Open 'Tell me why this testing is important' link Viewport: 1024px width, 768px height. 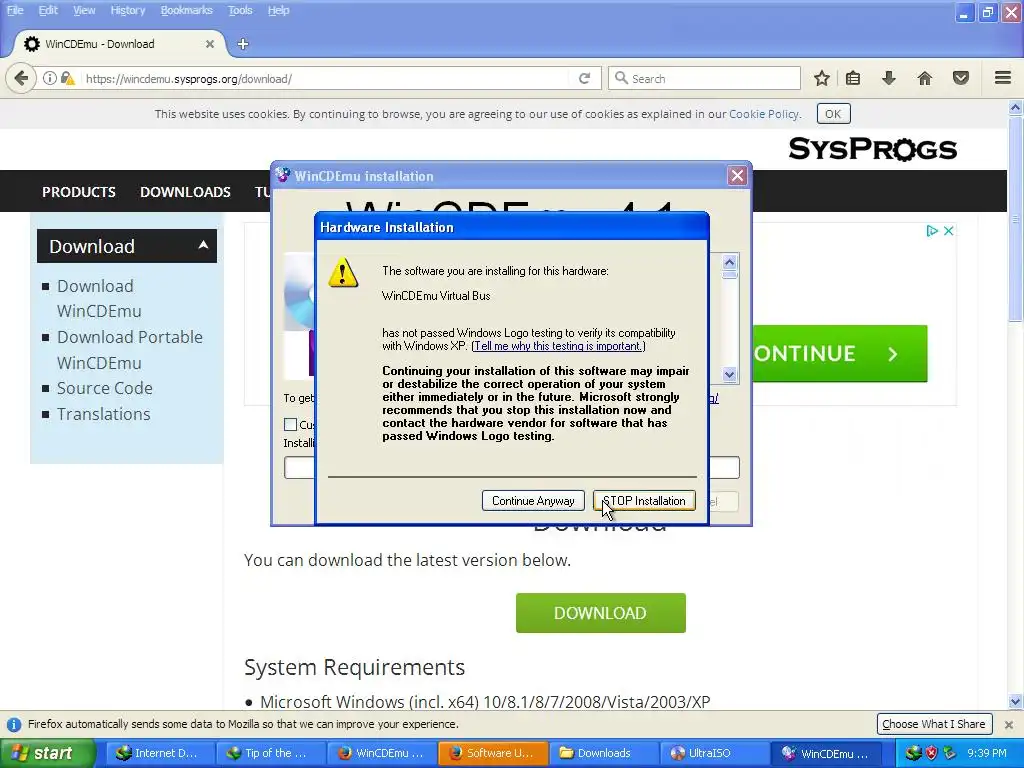click(x=558, y=346)
